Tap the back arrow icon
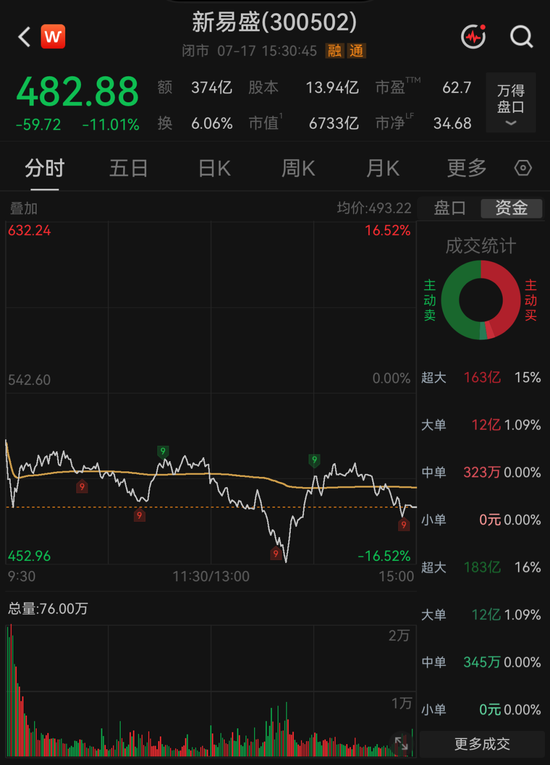Image resolution: width=550 pixels, height=765 pixels. coord(24,37)
